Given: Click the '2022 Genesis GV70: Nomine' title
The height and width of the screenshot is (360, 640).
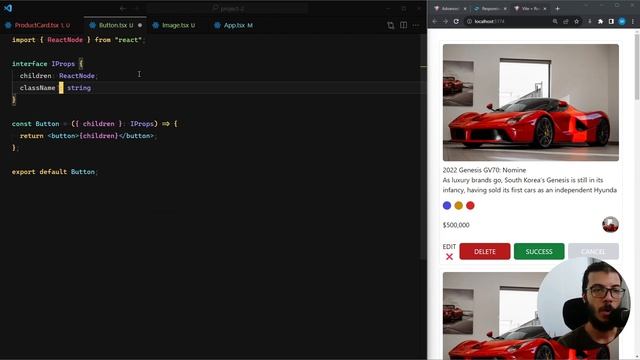Looking at the screenshot, I should click(484, 170).
